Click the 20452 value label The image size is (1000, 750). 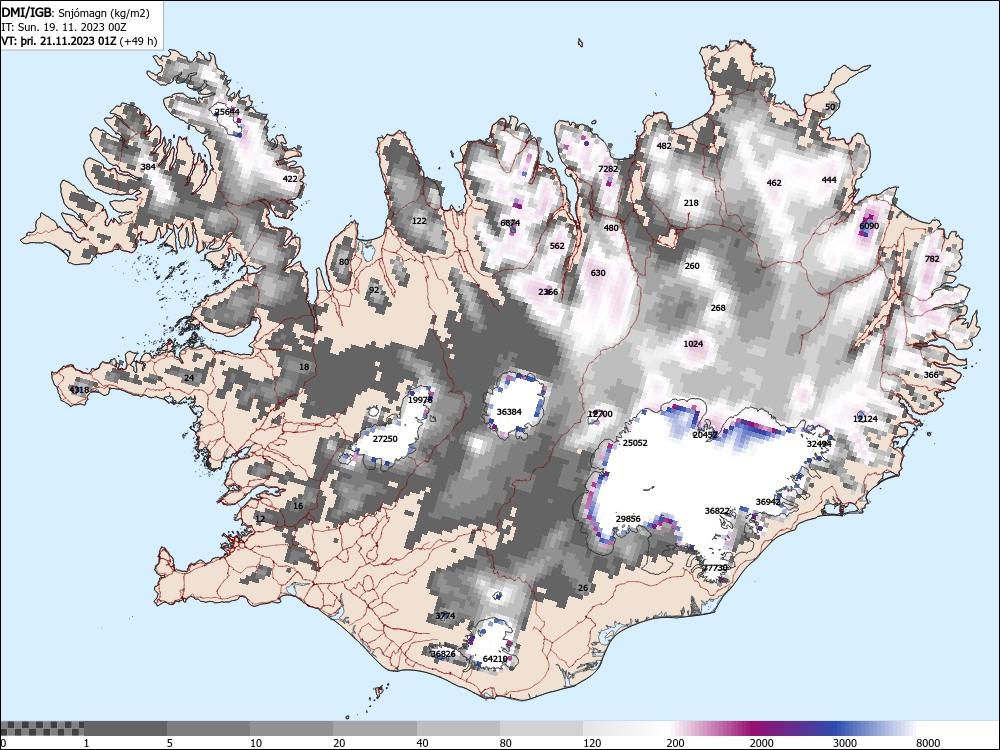coord(705,435)
